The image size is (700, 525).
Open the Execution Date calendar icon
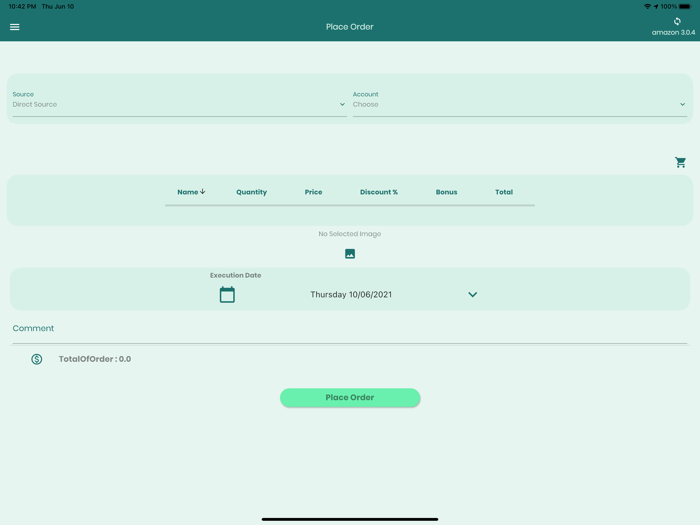pos(227,295)
